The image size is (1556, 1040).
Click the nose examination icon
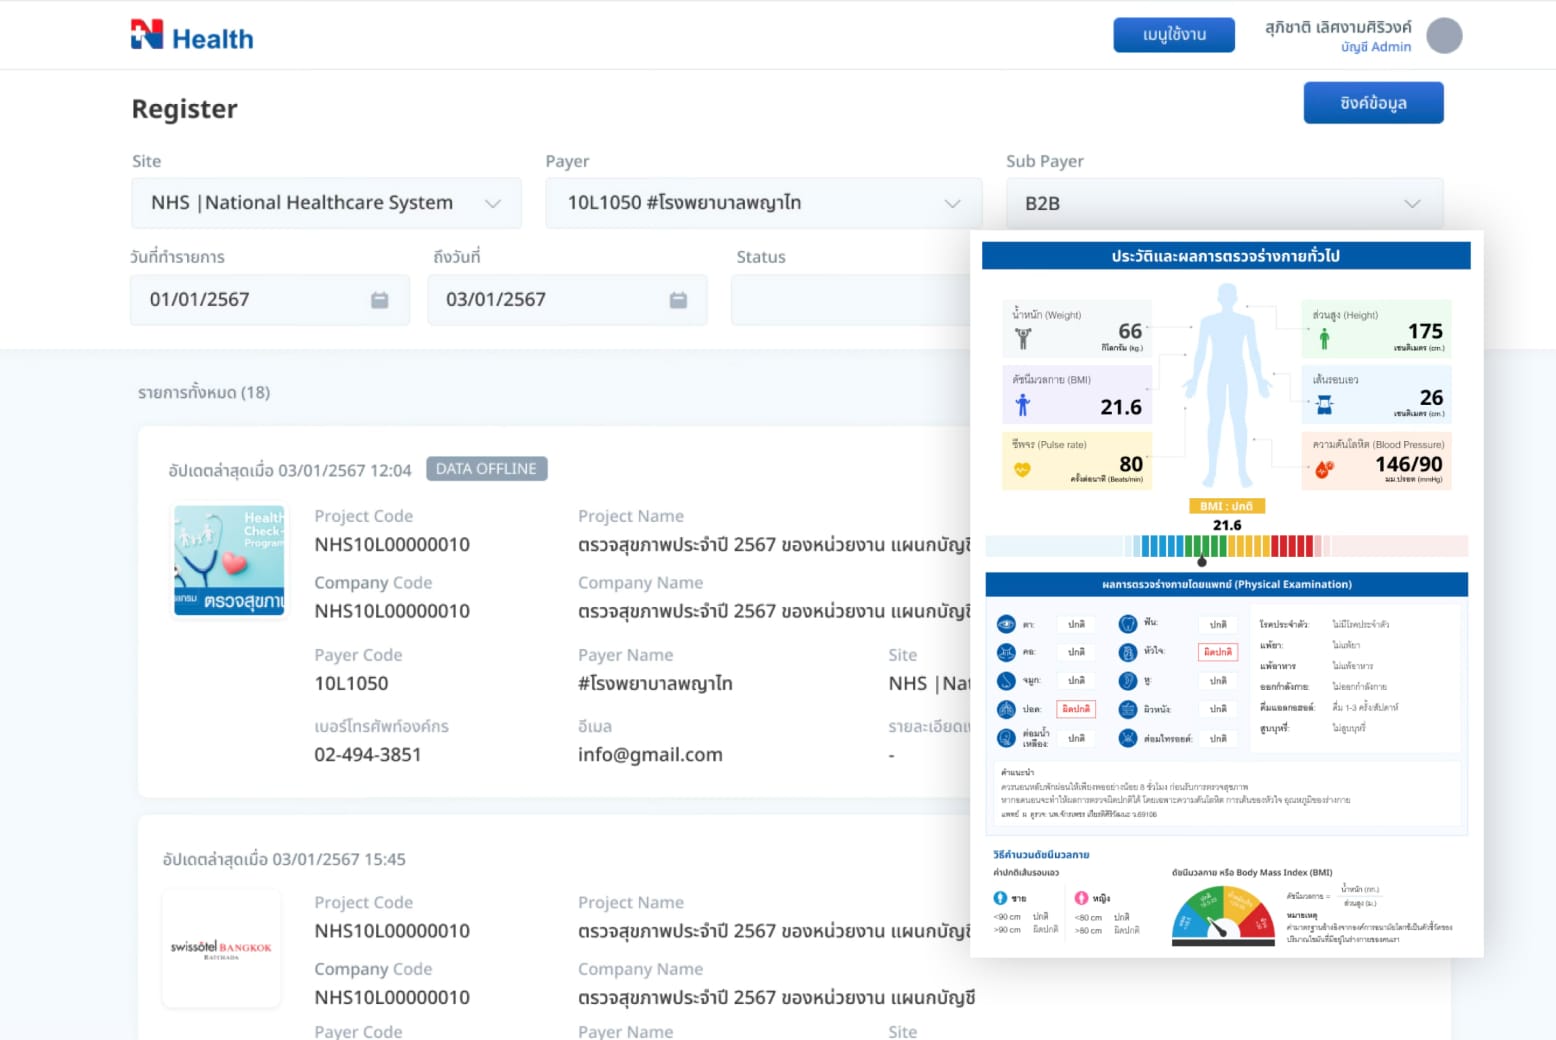click(x=1006, y=680)
